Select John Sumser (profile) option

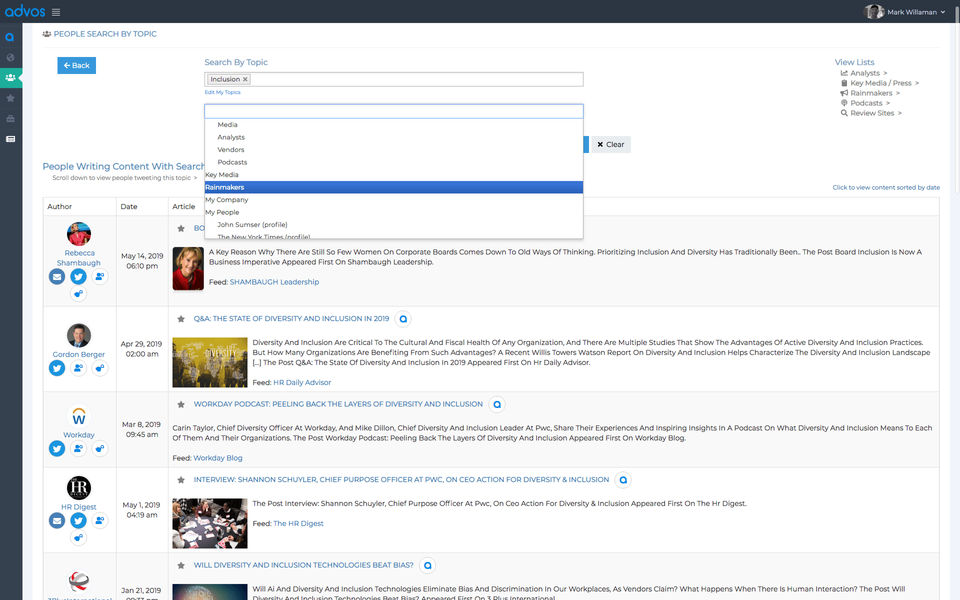[394, 225]
